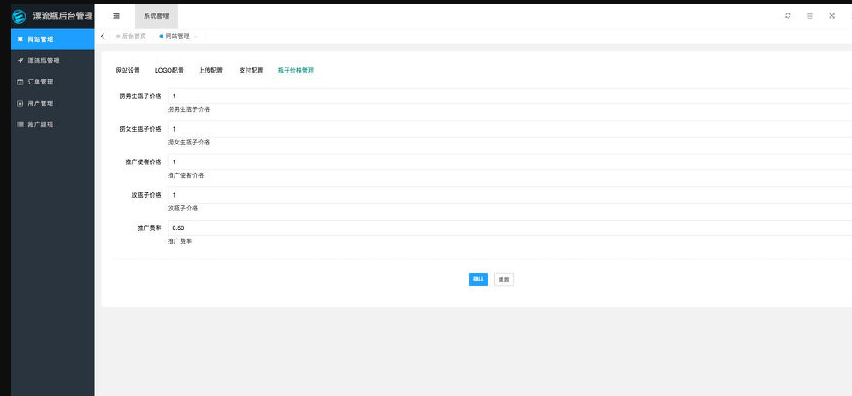Select the 系统管理 top tab
852x396 pixels.
(x=156, y=16)
